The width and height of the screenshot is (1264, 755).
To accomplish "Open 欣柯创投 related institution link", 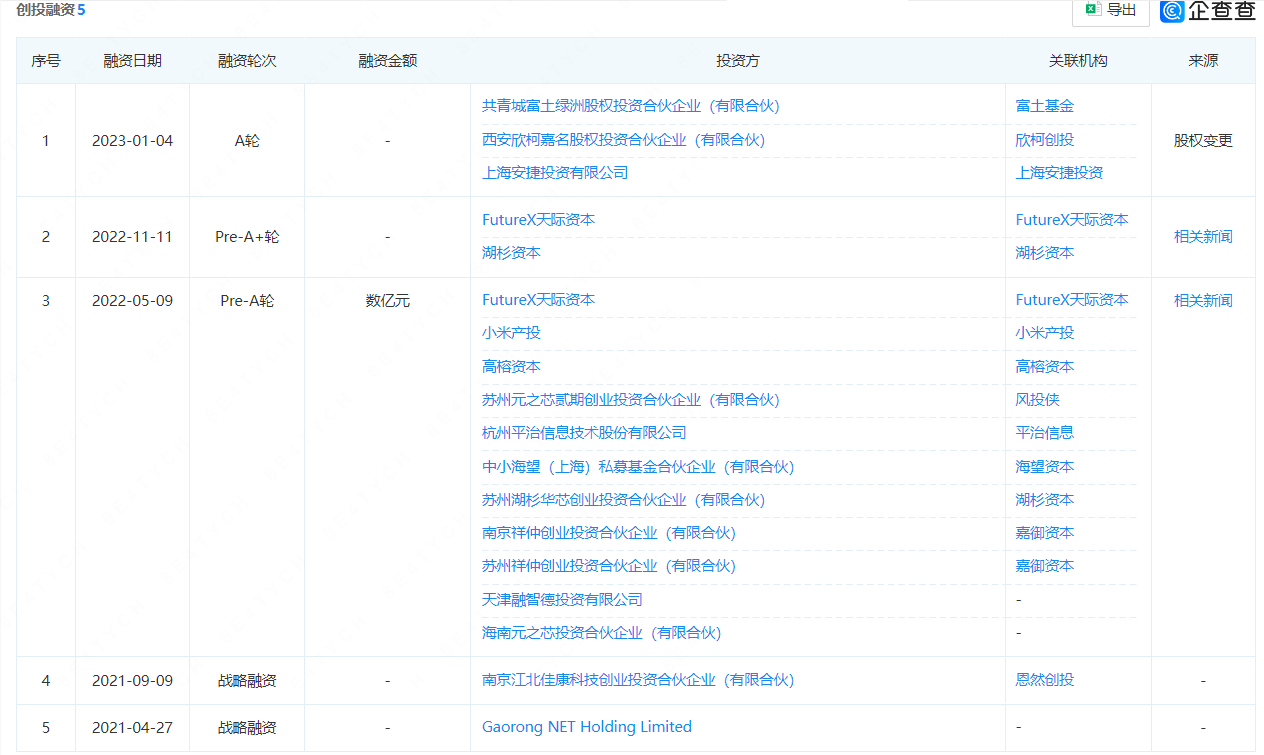I will tap(1044, 140).
